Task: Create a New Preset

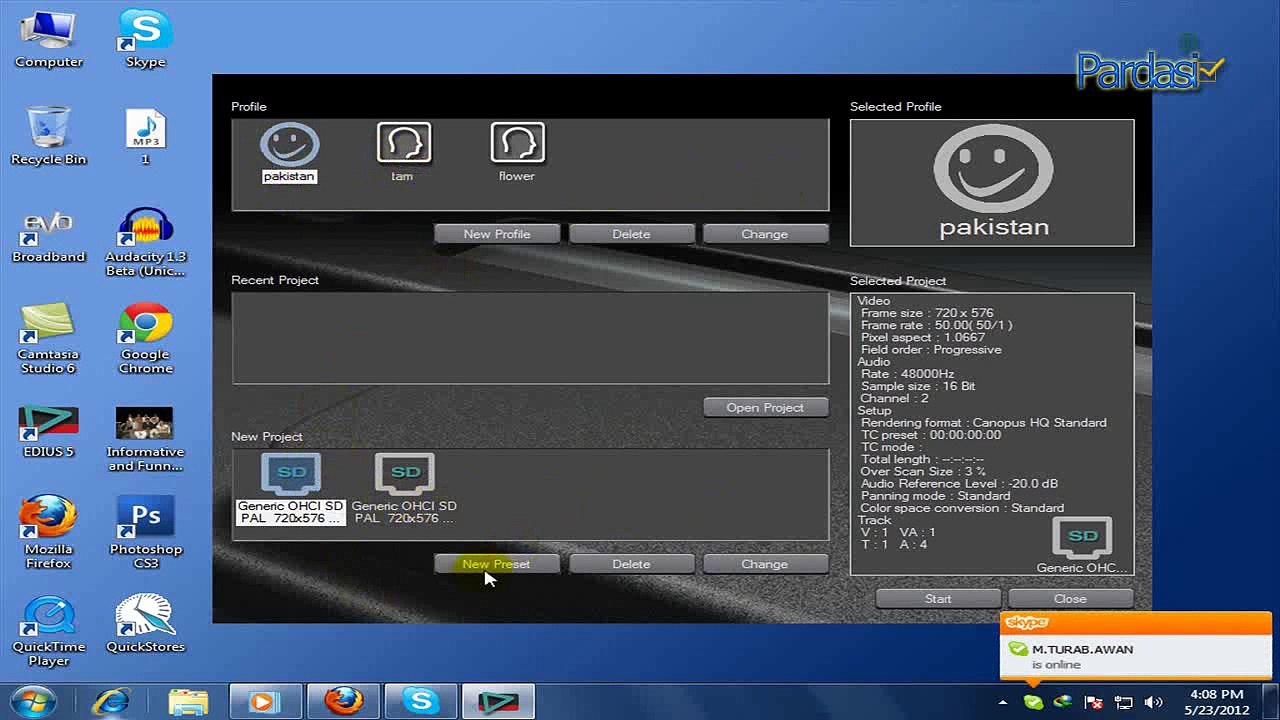Action: click(x=497, y=564)
